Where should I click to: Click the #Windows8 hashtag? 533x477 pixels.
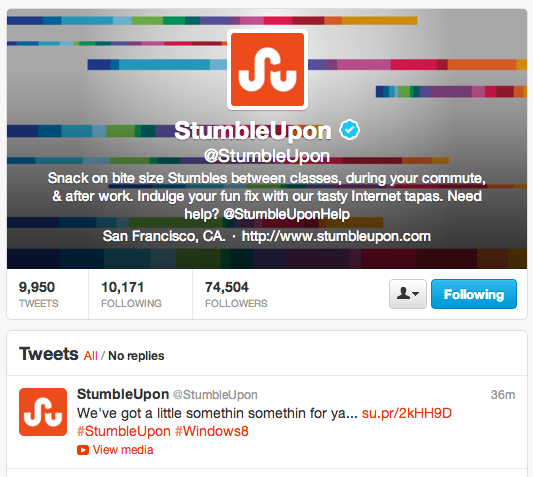[x=212, y=431]
